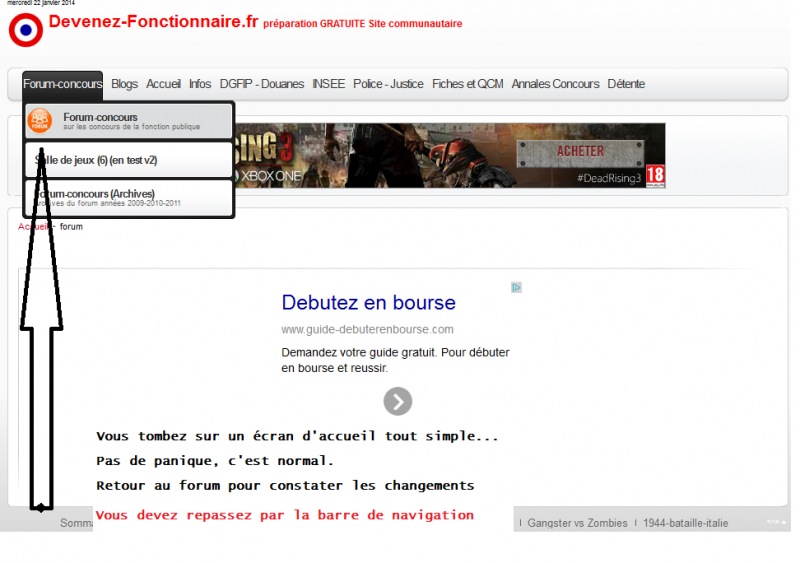Go to Blogs in navigation bar
800x563 pixels.
tap(124, 84)
